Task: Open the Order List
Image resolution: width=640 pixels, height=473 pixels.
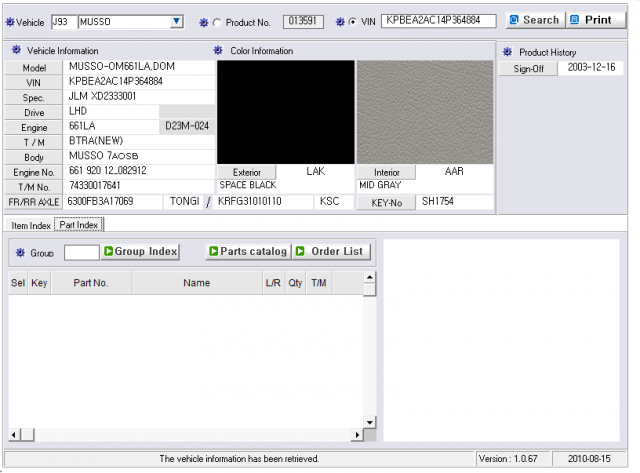Action: [x=331, y=251]
